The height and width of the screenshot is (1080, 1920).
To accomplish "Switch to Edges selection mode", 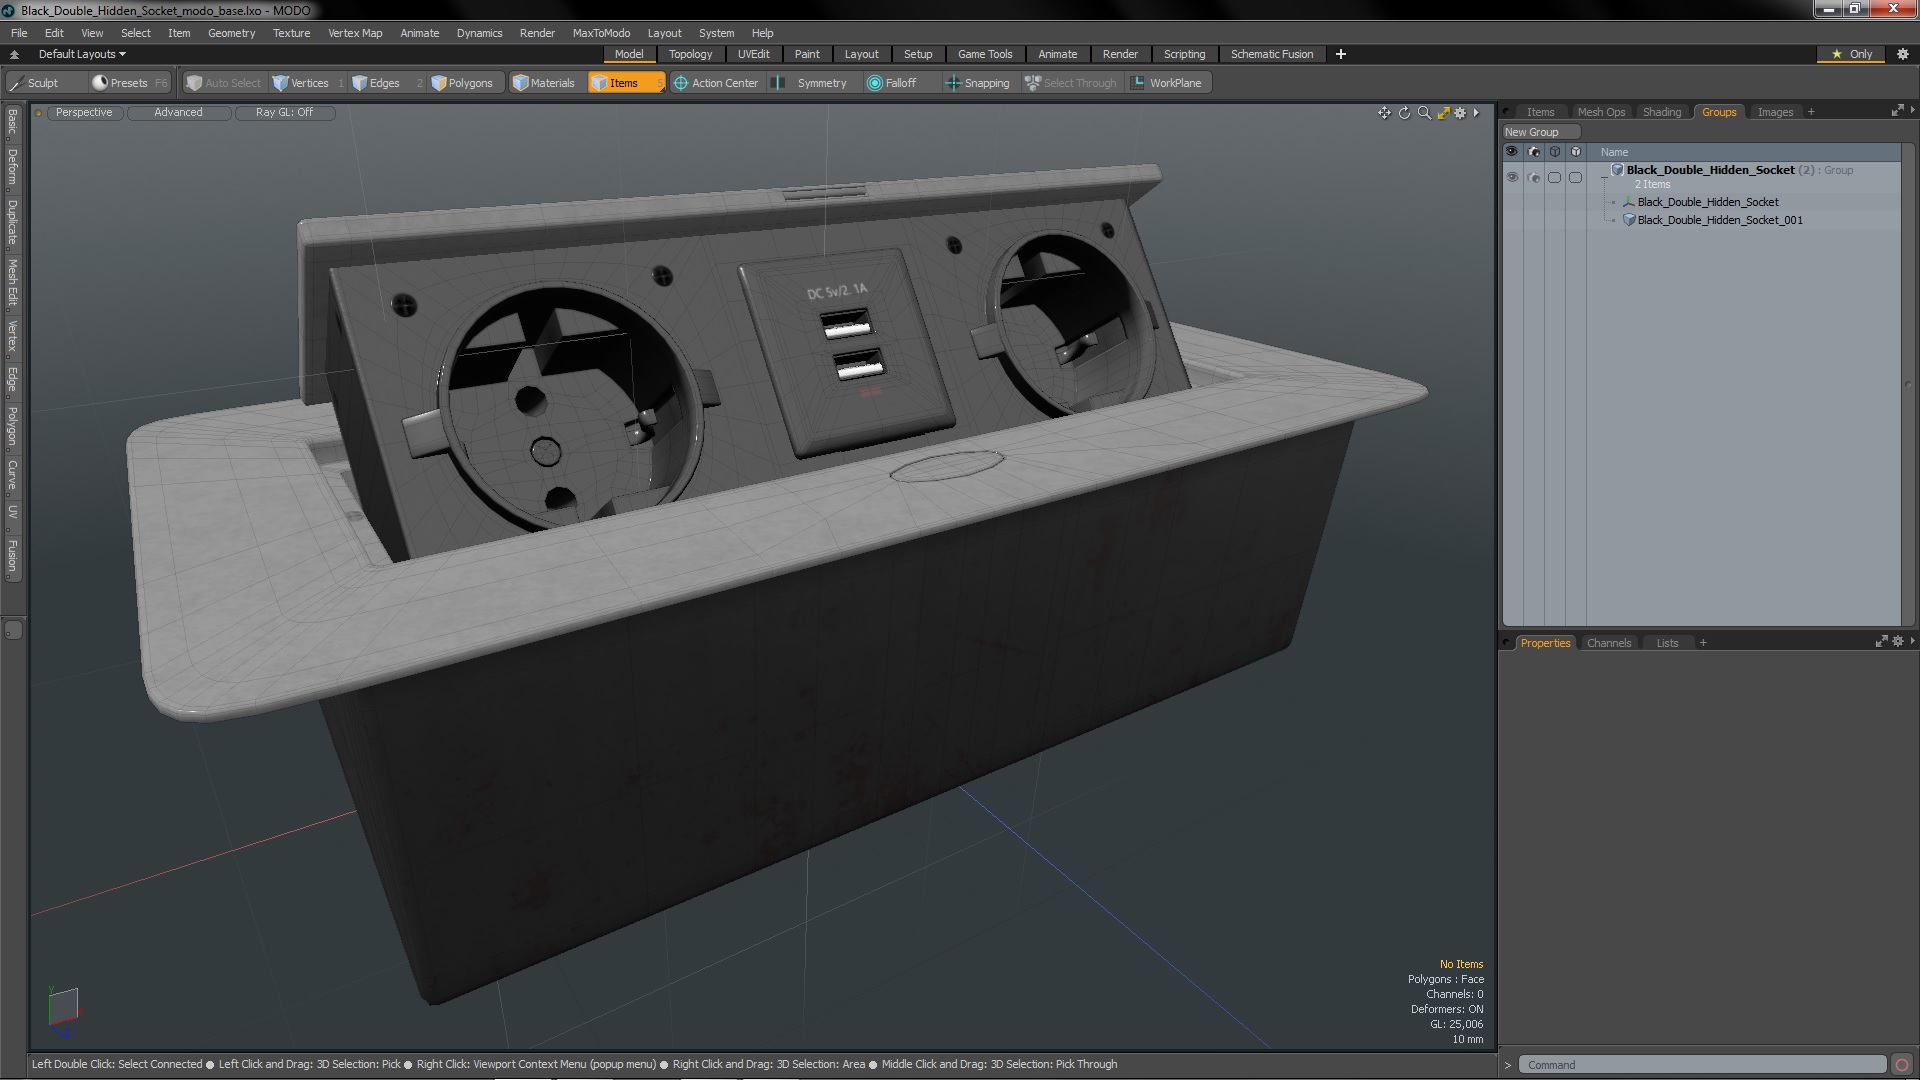I will (376, 83).
